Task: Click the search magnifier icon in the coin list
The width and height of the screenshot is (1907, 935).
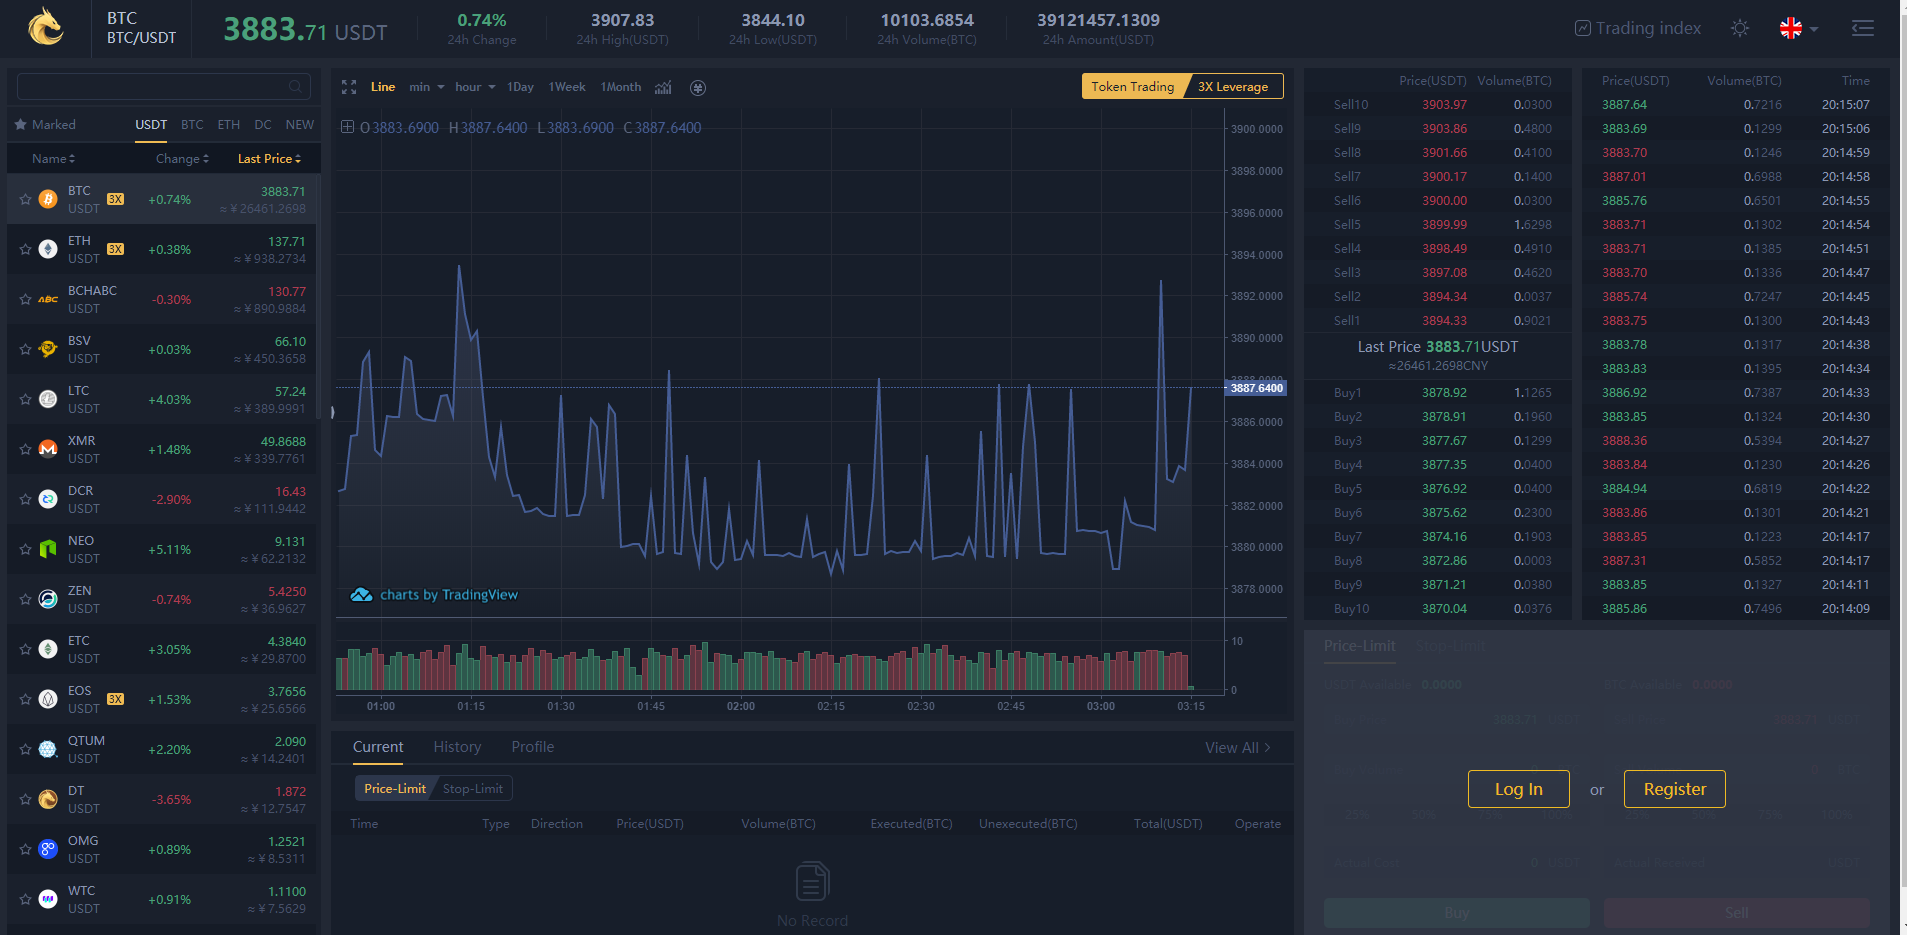Action: coord(295,87)
